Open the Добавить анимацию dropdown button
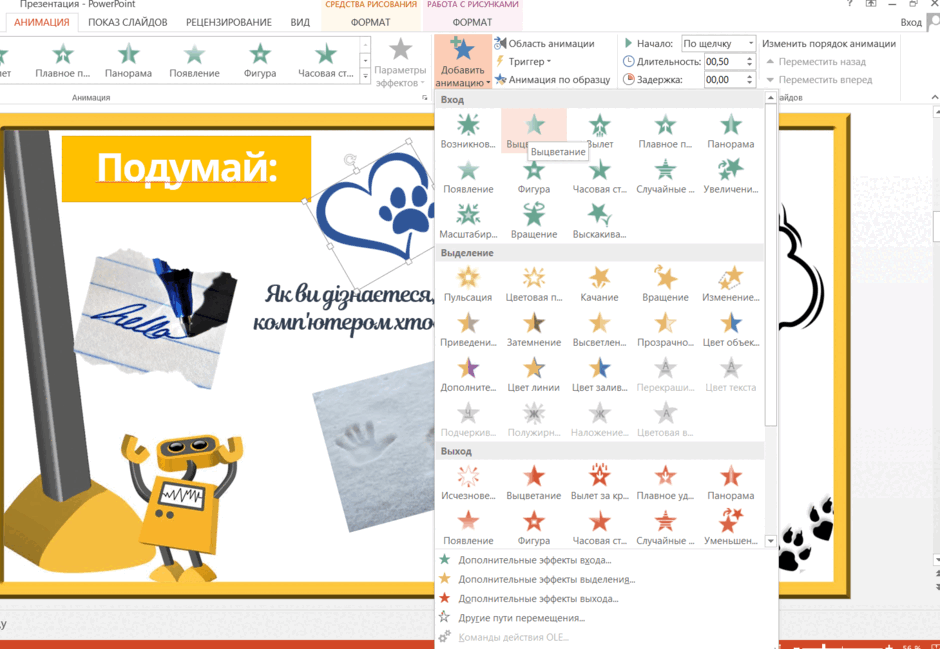940x649 pixels. click(462, 62)
